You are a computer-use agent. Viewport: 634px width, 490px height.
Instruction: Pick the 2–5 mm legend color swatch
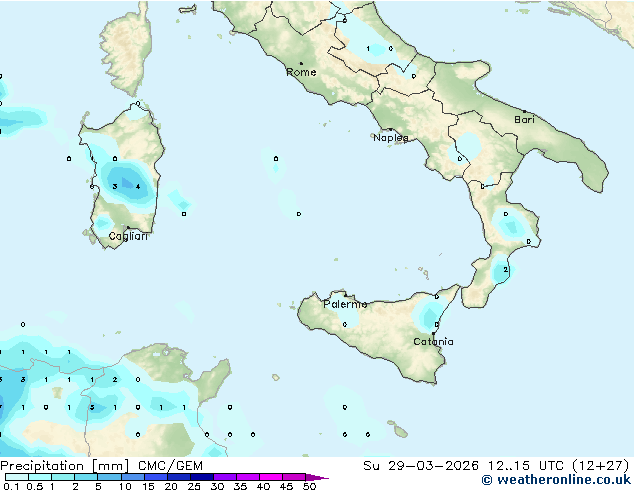pyautogui.click(x=86, y=477)
